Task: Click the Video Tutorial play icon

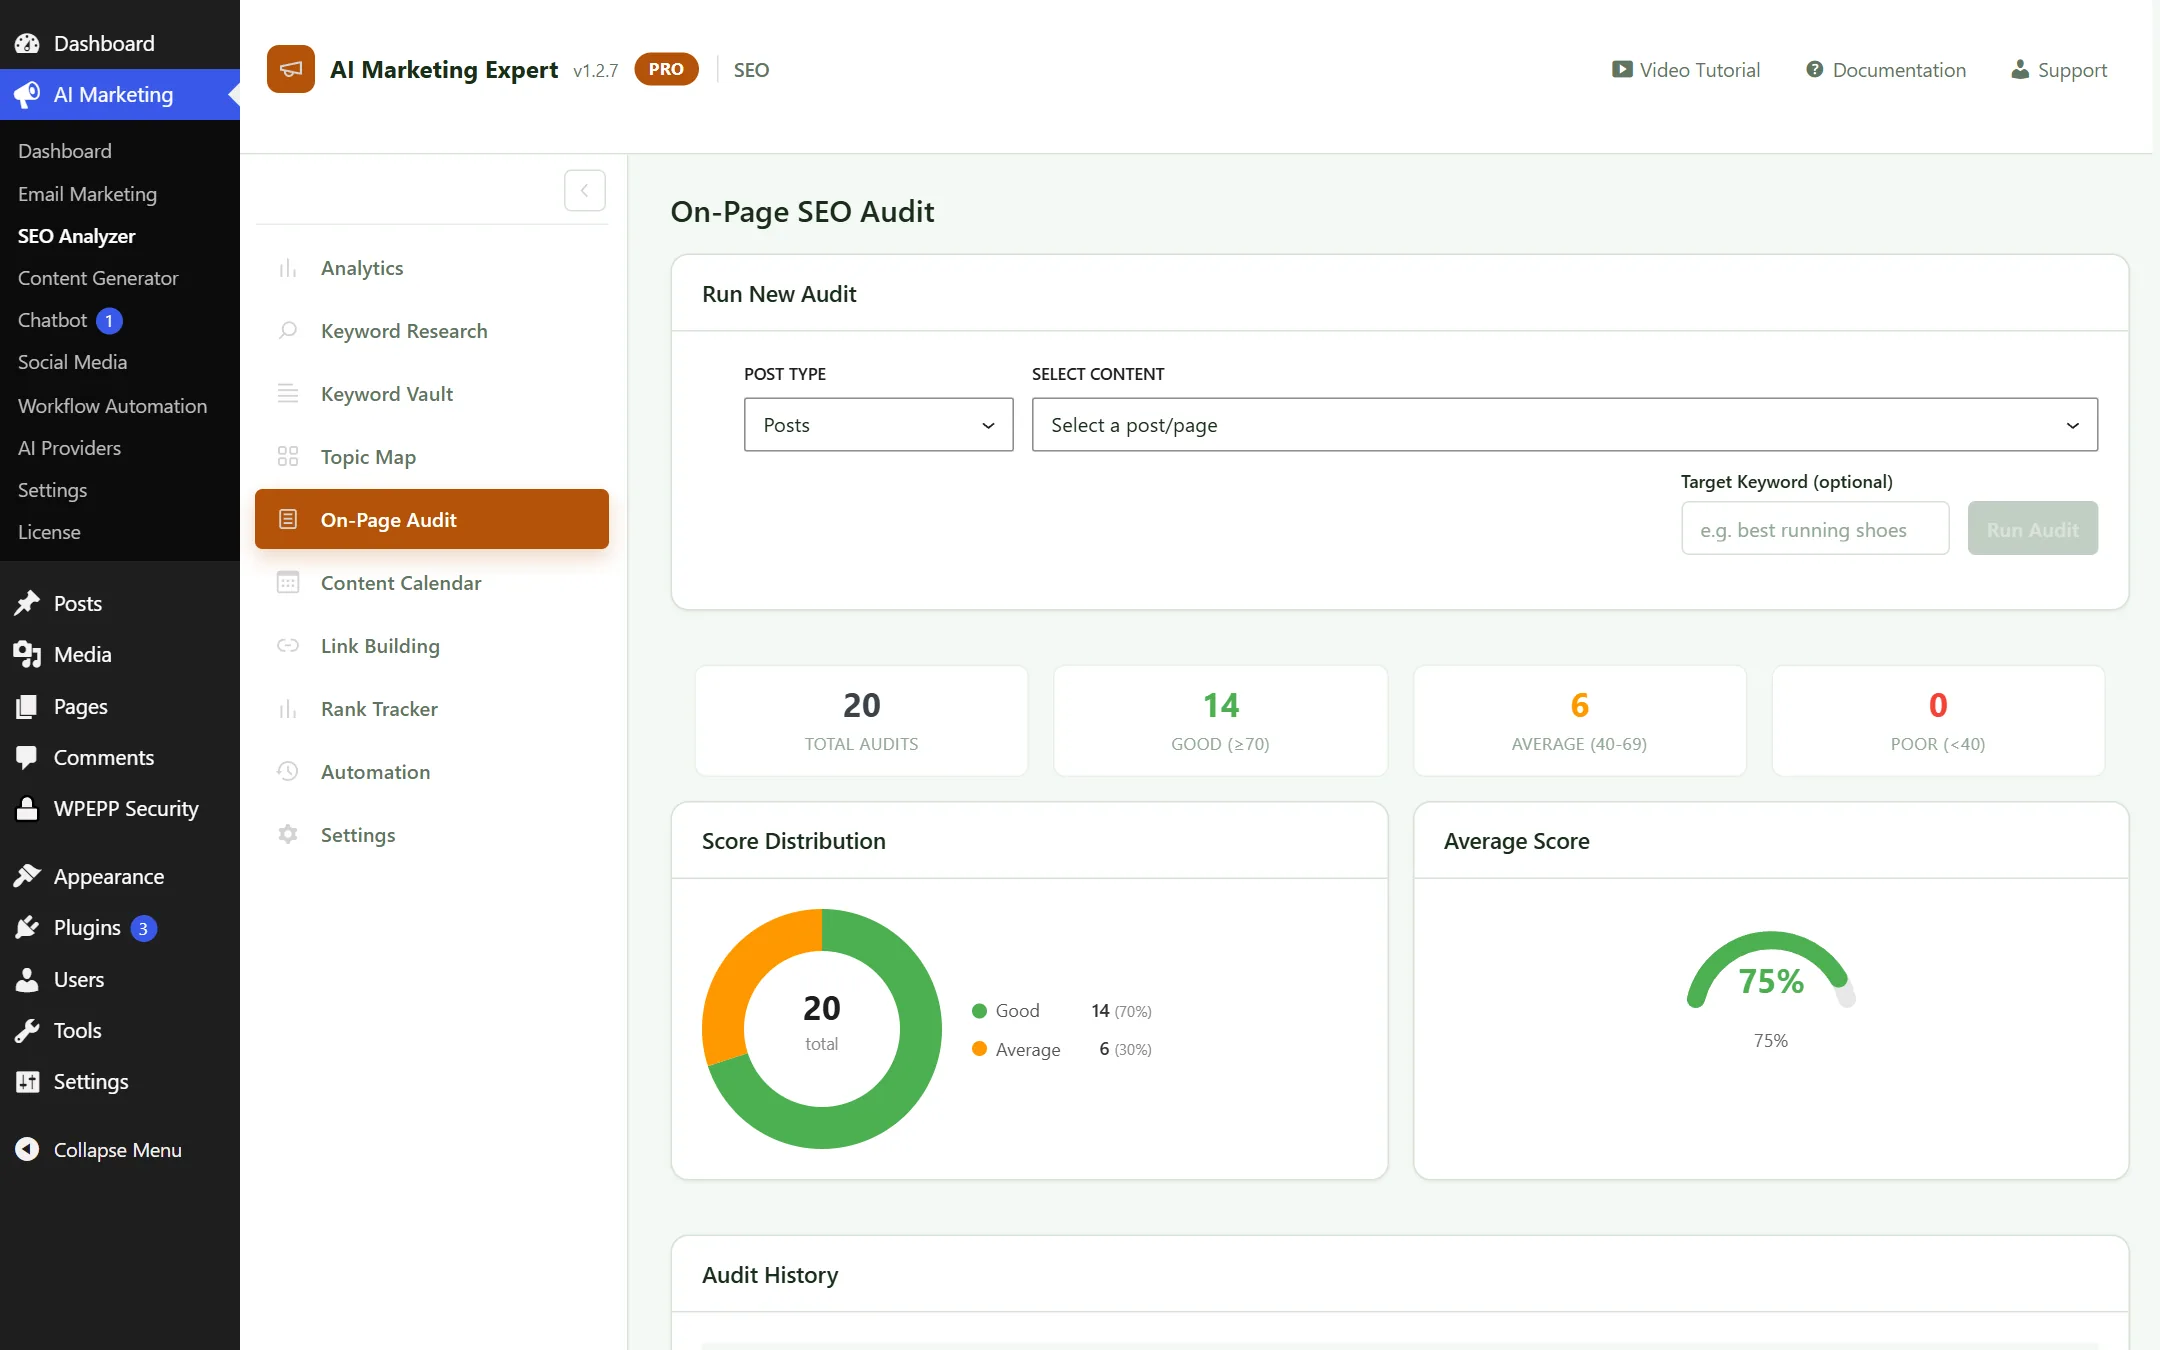Action: (1621, 69)
